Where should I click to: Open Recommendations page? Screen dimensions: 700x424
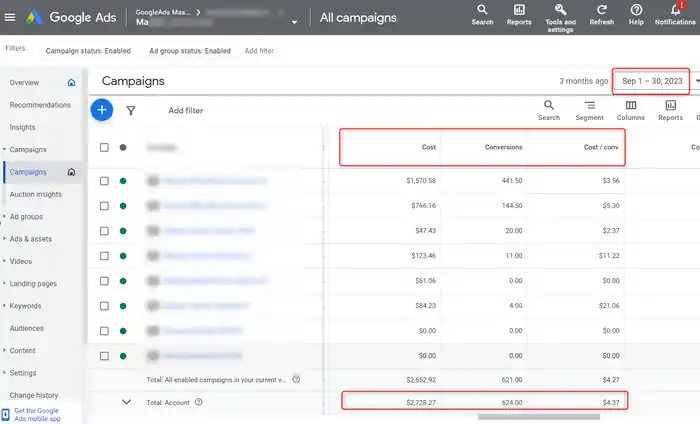(x=40, y=105)
